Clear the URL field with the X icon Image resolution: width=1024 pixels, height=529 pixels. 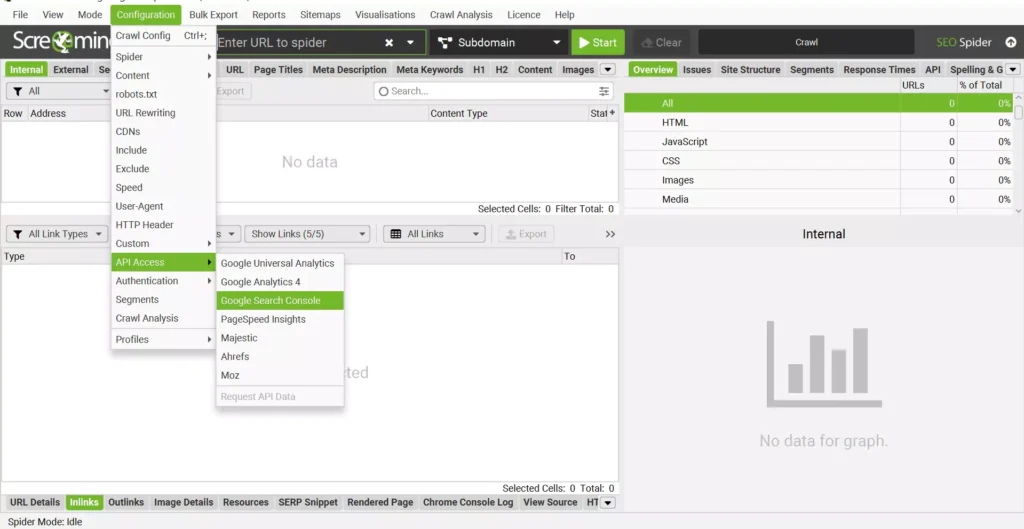389,42
